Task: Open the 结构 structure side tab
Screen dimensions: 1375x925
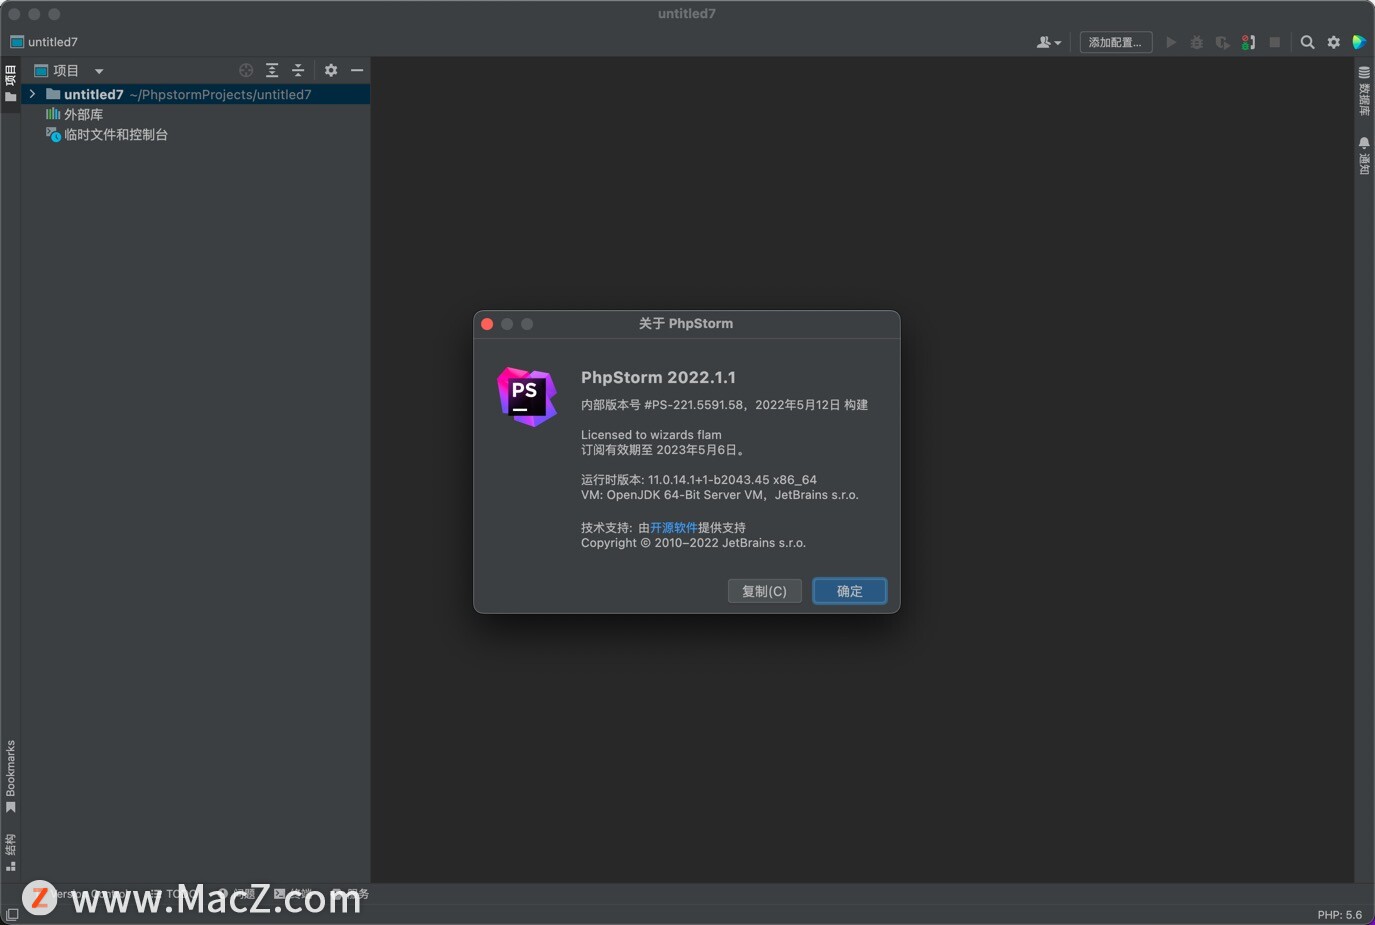Action: pyautogui.click(x=10, y=852)
